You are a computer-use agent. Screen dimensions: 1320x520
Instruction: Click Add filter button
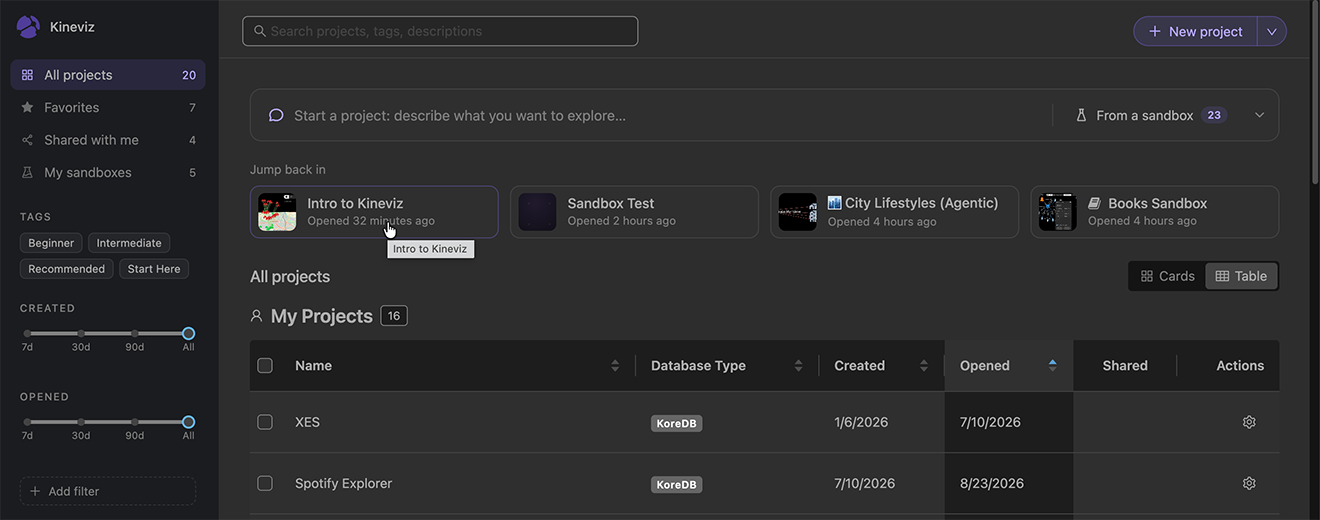pos(108,491)
